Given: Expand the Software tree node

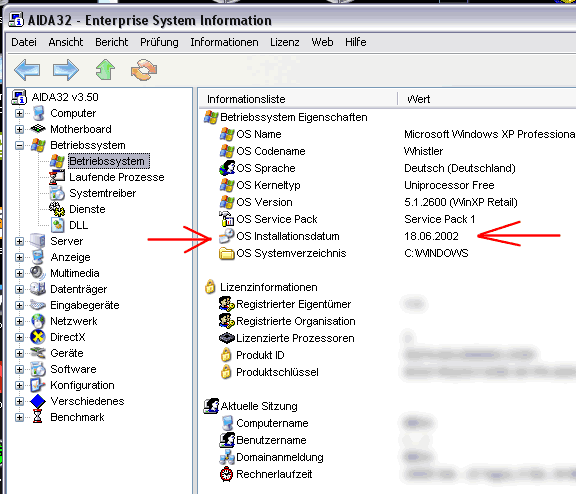Looking at the screenshot, I should (19, 369).
